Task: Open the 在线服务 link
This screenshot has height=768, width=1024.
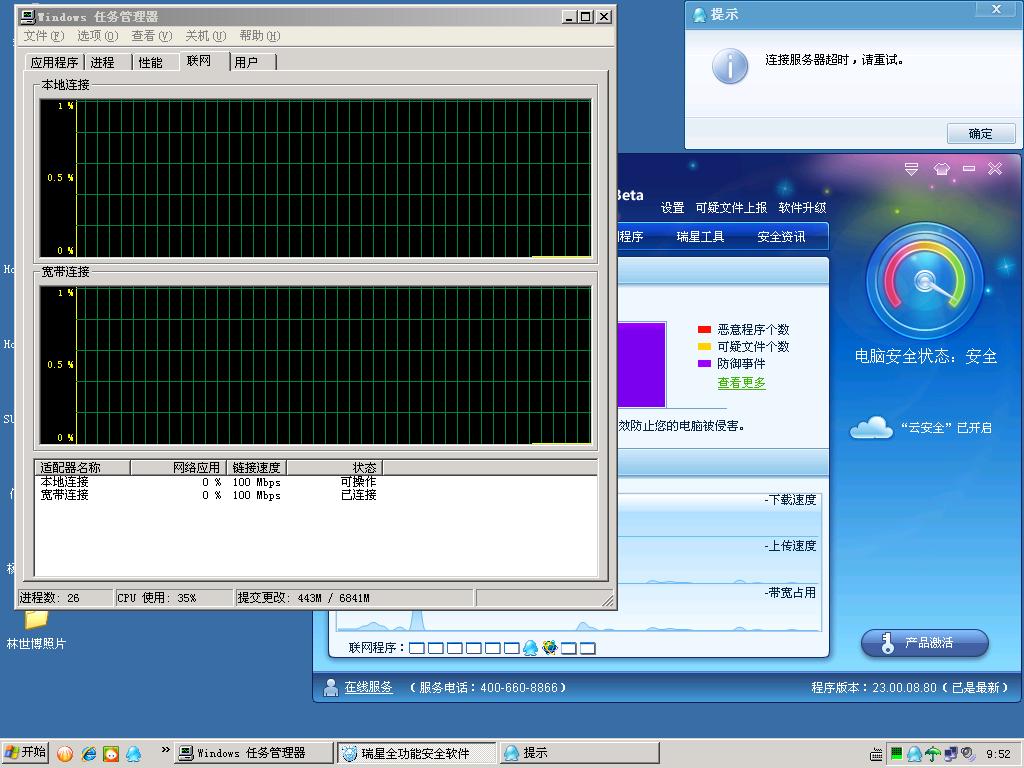Action: [368, 687]
